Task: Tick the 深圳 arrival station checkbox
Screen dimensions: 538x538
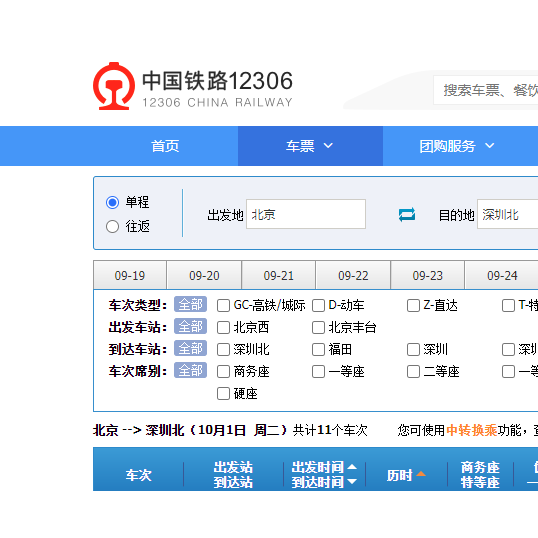Action: click(413, 350)
